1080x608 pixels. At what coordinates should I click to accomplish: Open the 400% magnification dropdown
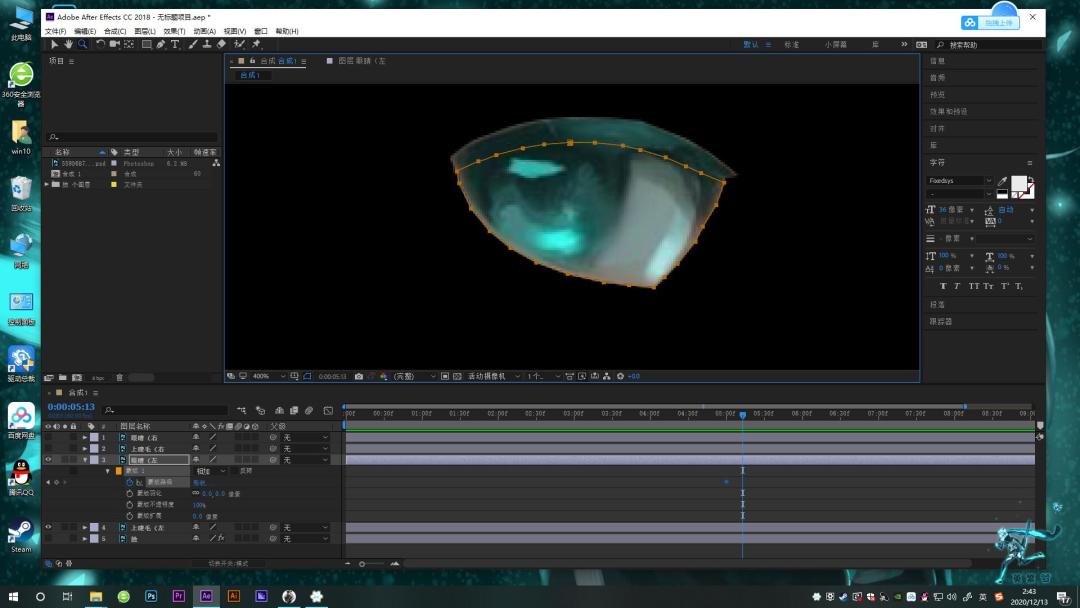pos(269,377)
